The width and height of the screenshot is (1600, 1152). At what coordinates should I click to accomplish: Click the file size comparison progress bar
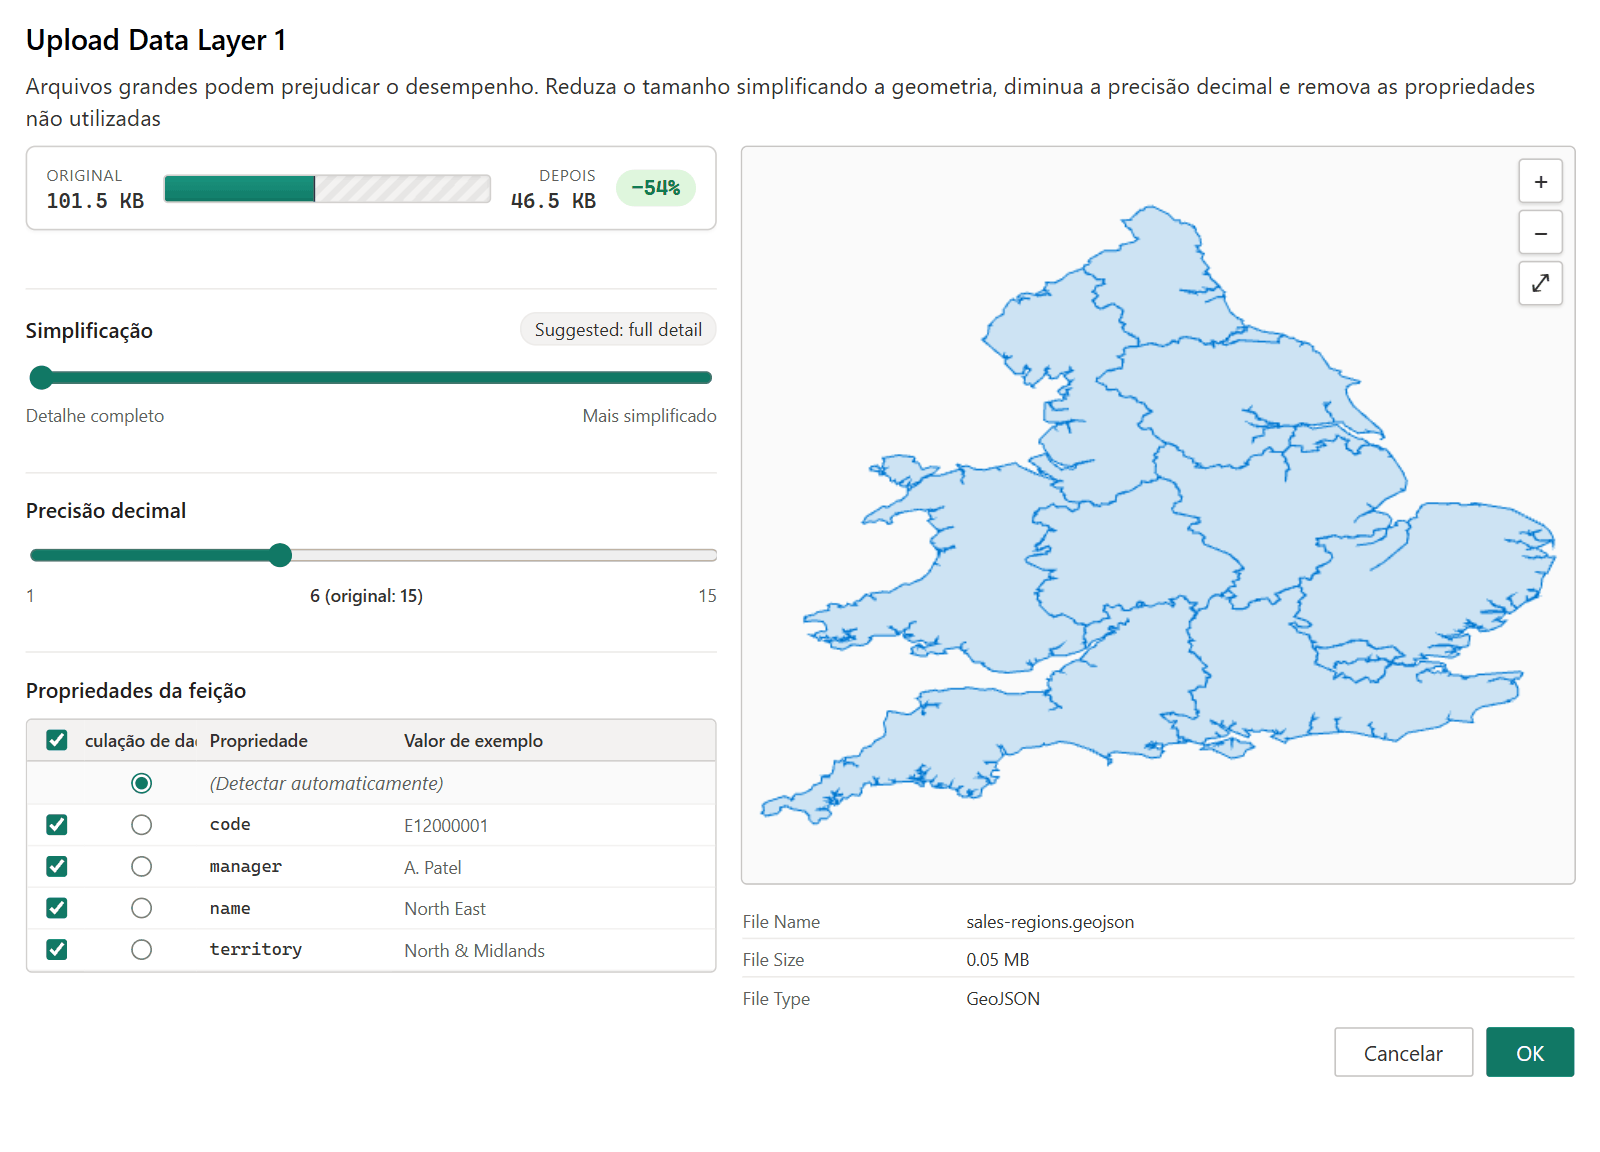[327, 188]
